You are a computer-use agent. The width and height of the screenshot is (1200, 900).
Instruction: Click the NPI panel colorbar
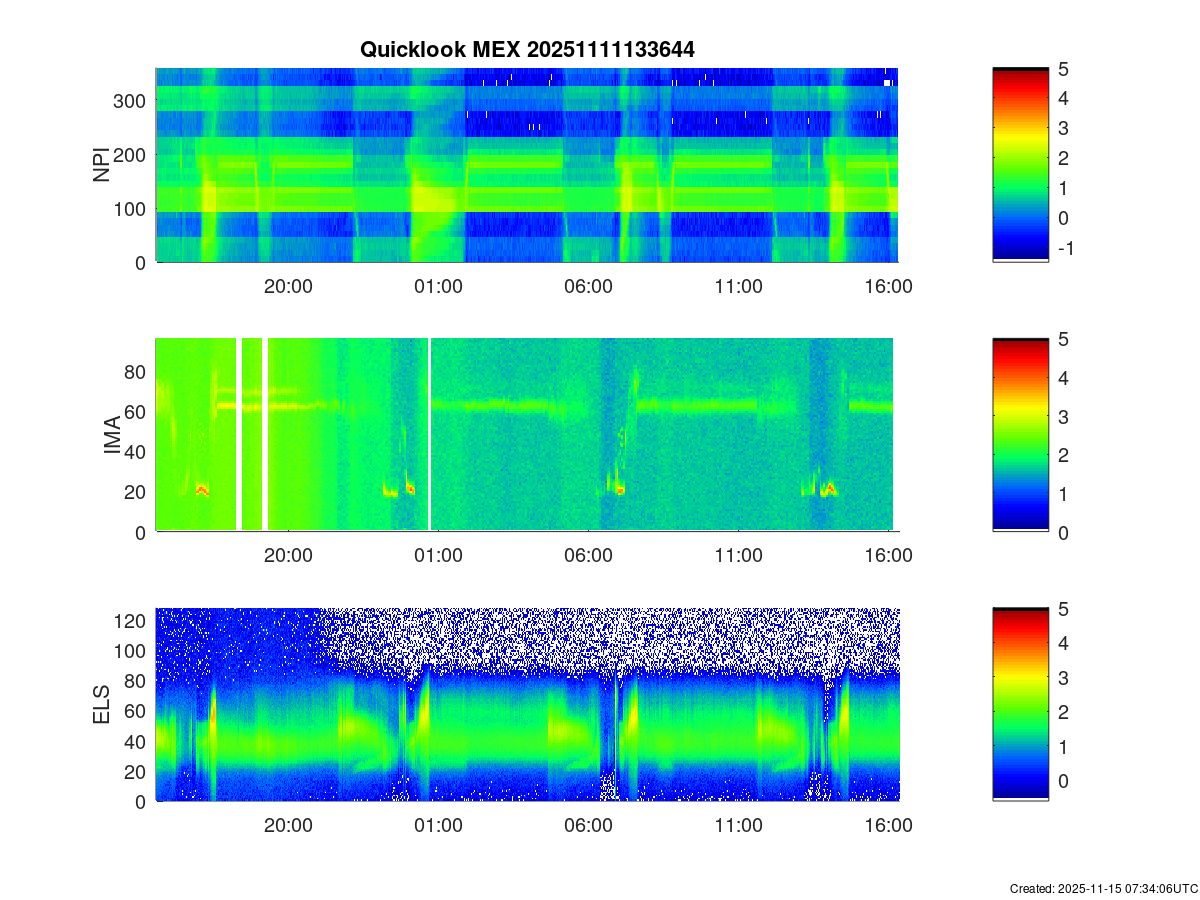coord(1020,165)
